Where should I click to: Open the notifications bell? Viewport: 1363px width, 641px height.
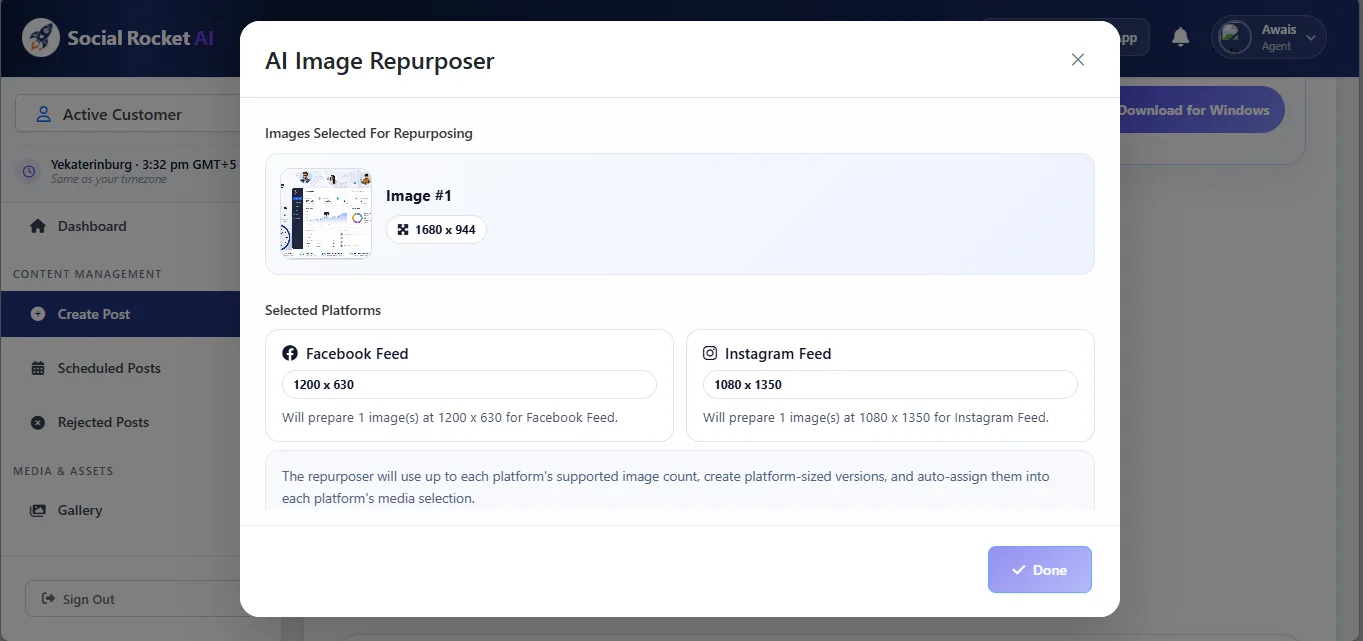point(1181,38)
